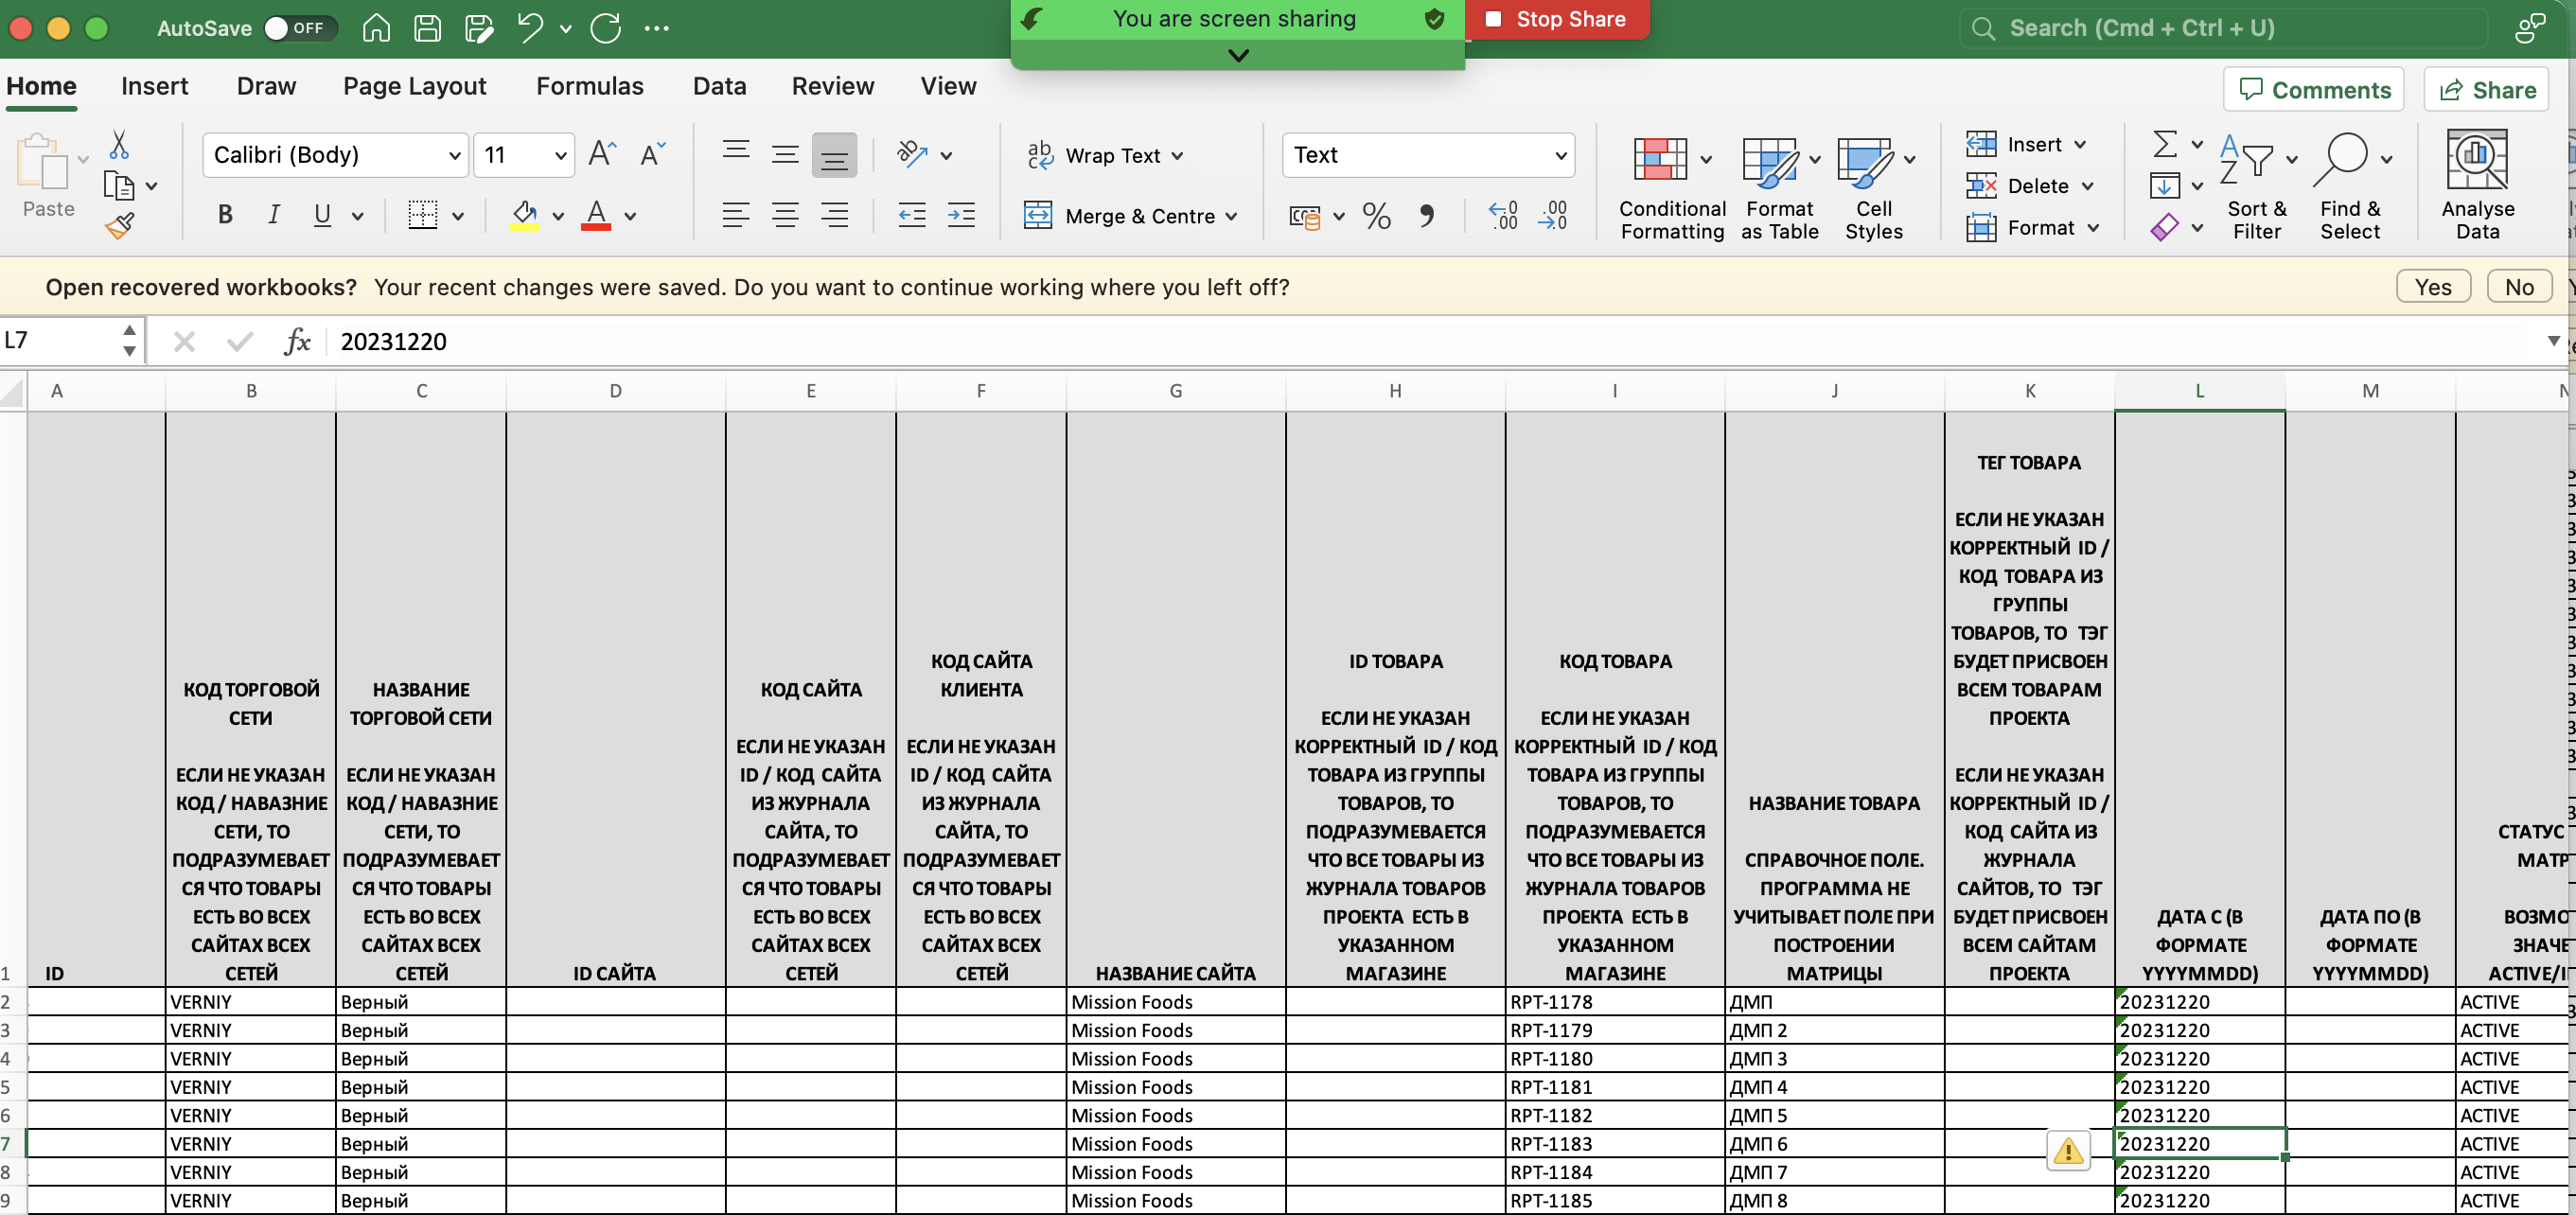Click the Save floppy disk icon
This screenshot has width=2576, height=1215.
pos(427,28)
